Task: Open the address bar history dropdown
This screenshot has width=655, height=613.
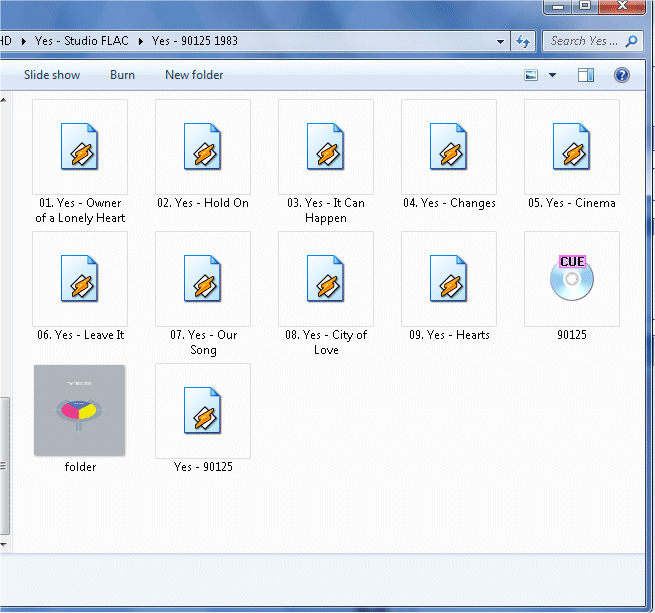Action: 500,41
